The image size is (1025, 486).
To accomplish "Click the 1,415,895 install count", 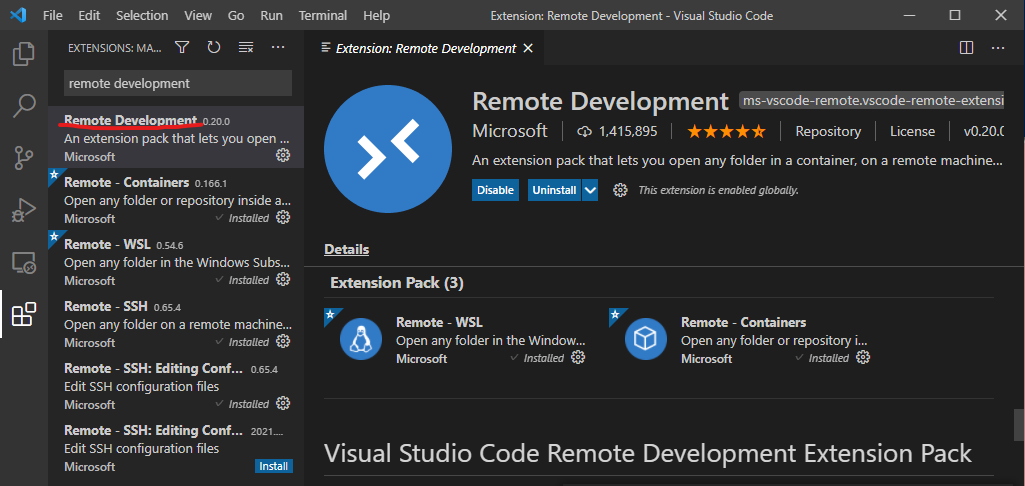I will point(618,131).
